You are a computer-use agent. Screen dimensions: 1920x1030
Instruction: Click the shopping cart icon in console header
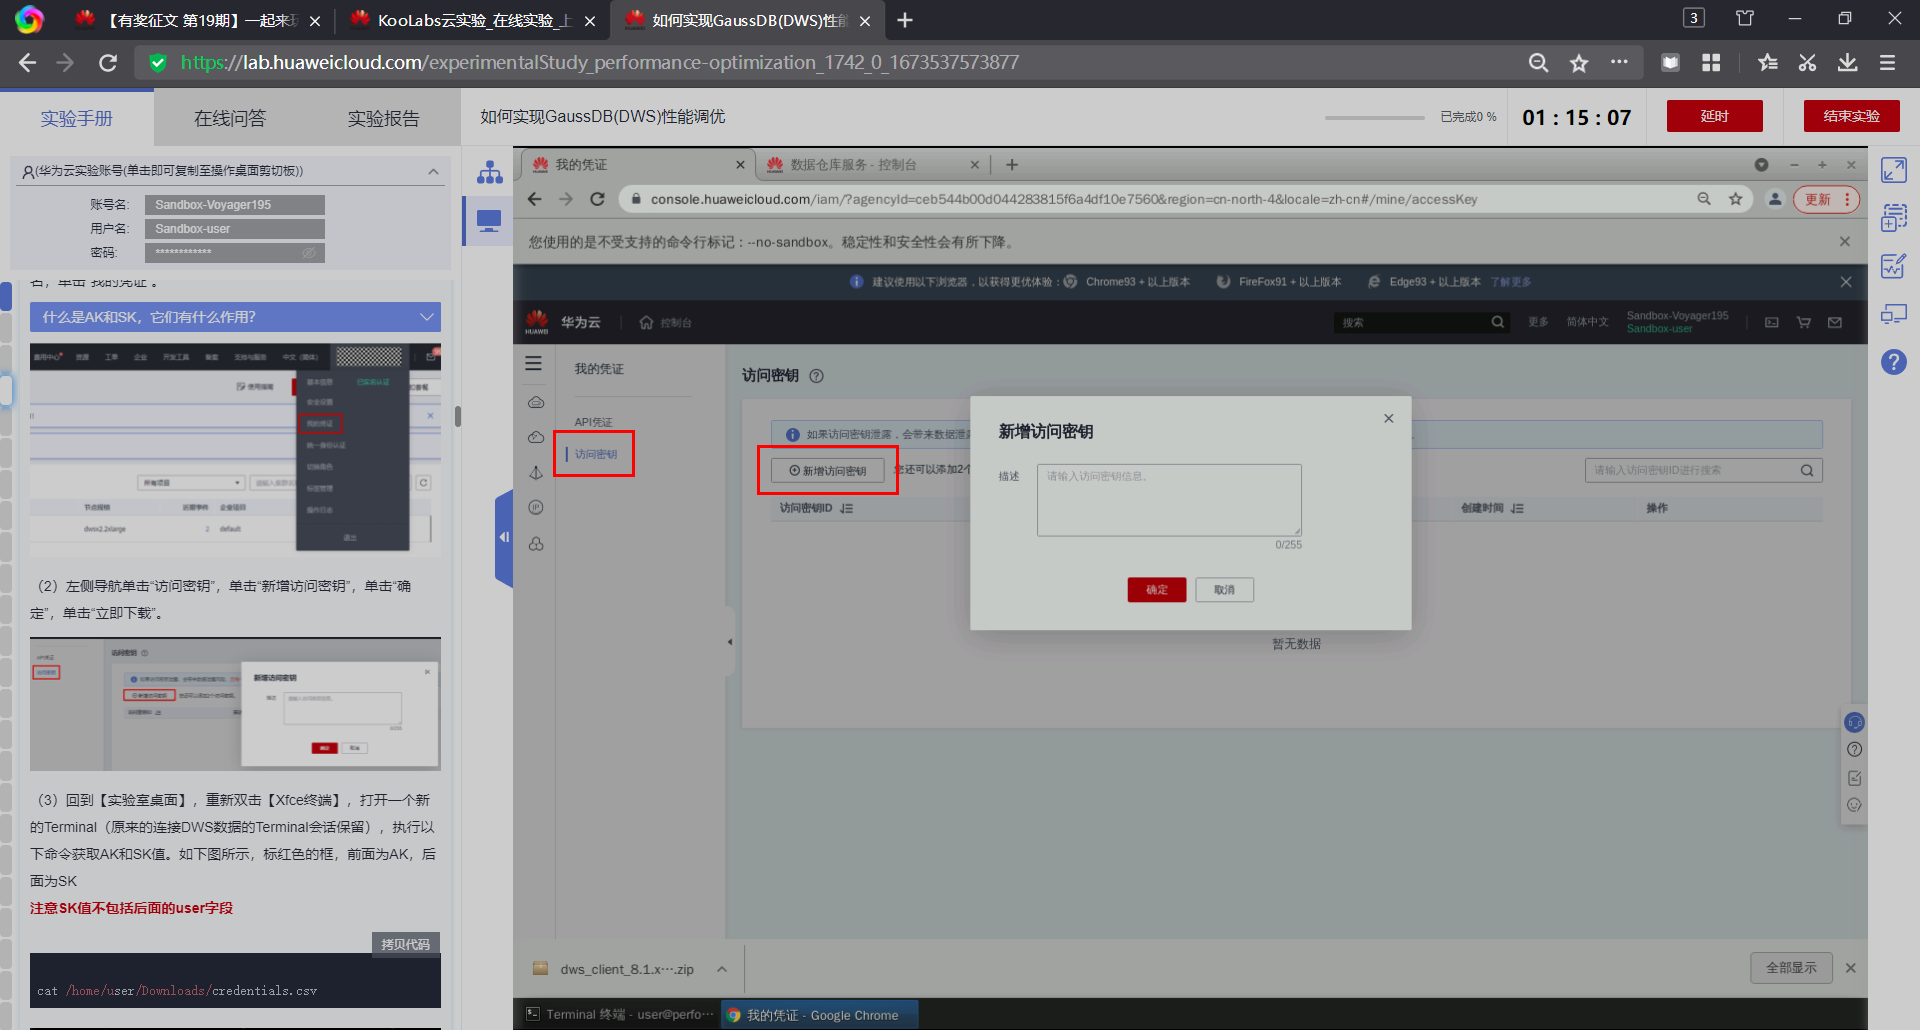(1804, 322)
